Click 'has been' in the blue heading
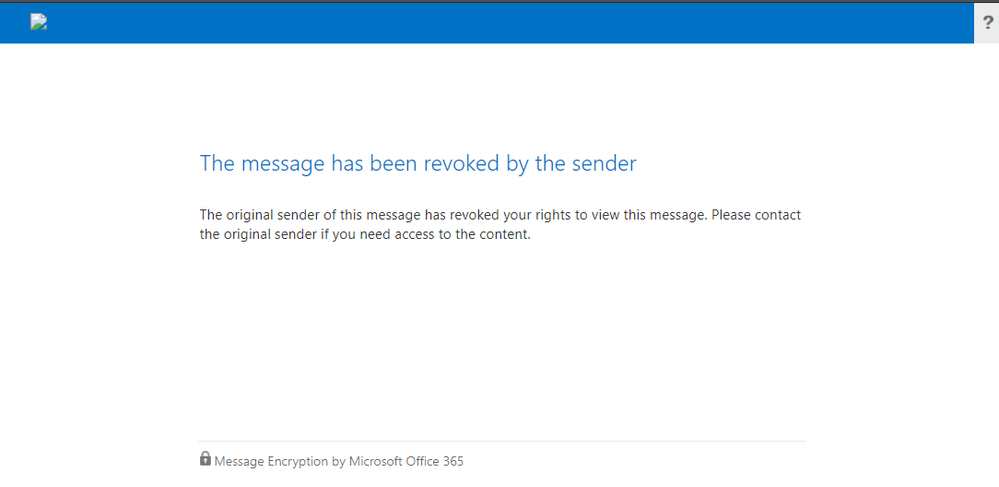 (x=374, y=163)
